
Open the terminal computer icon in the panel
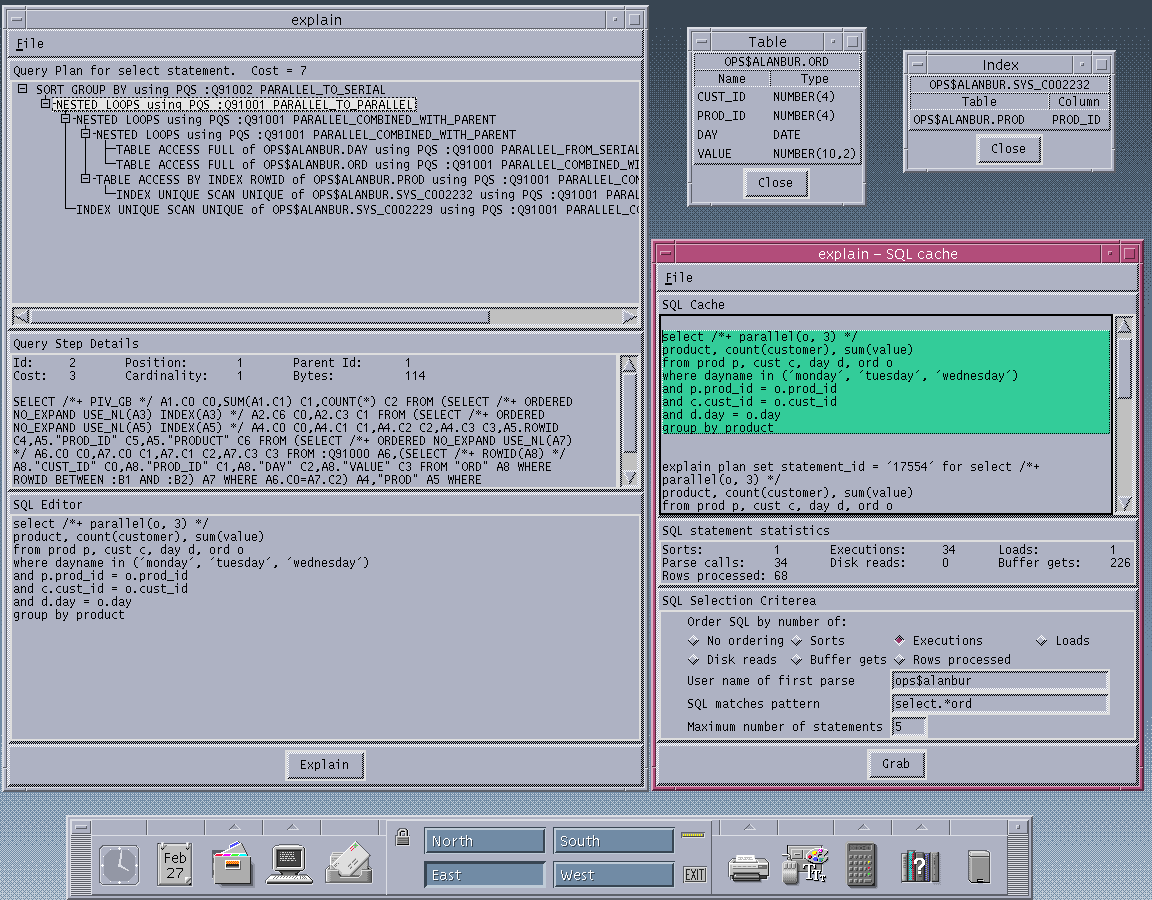point(290,863)
